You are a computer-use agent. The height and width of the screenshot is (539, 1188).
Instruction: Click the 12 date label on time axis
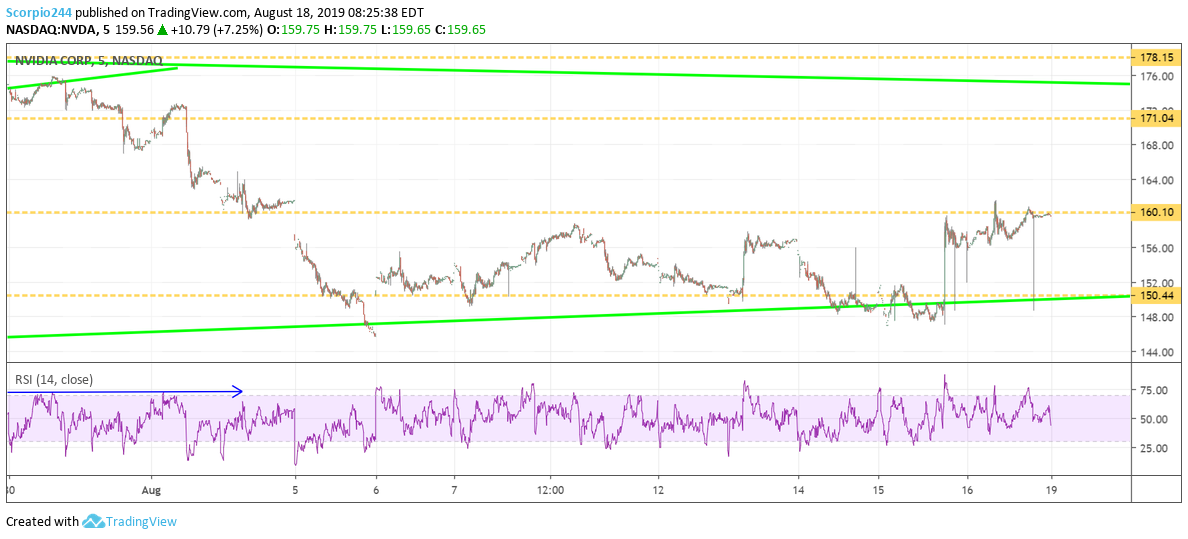point(658,490)
